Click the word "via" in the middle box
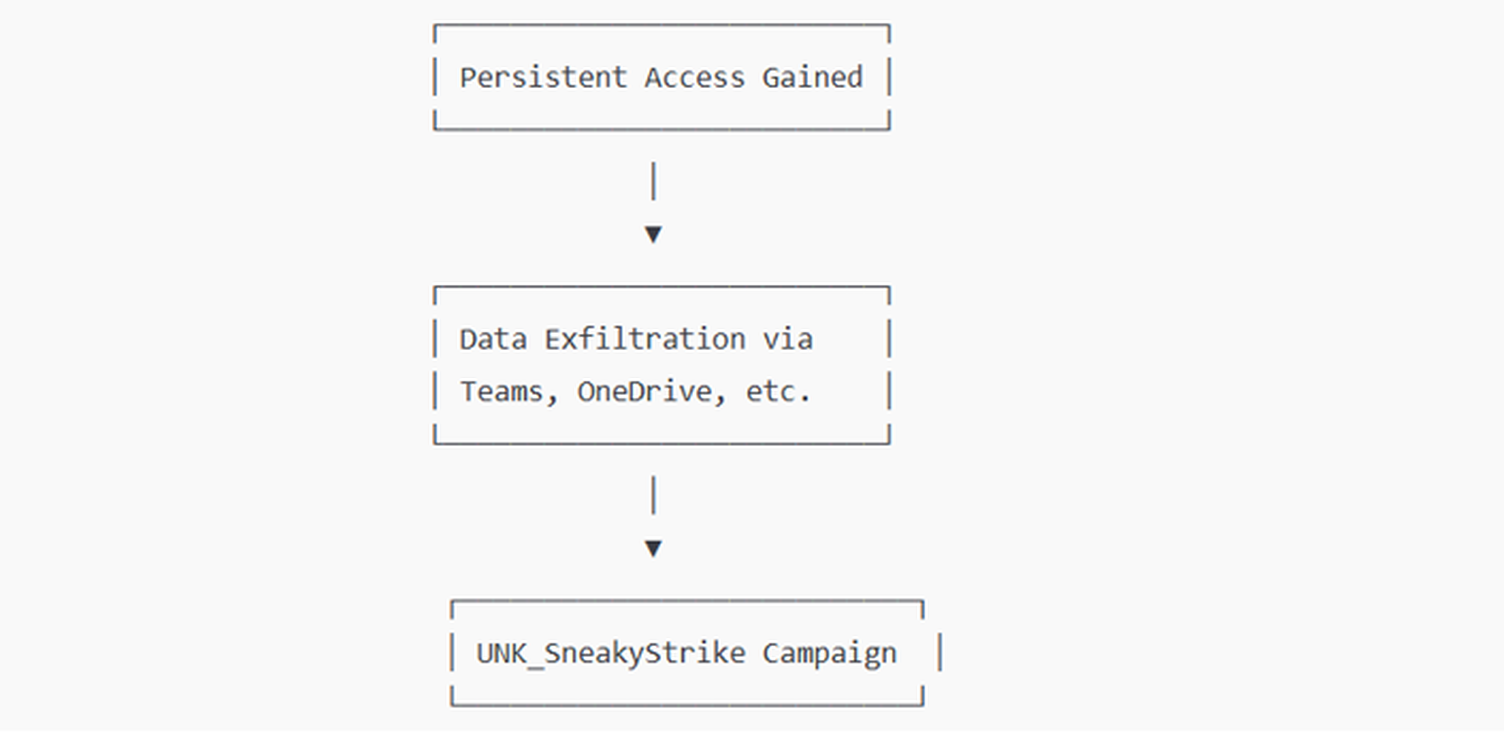The image size is (1504, 735). coord(787,339)
